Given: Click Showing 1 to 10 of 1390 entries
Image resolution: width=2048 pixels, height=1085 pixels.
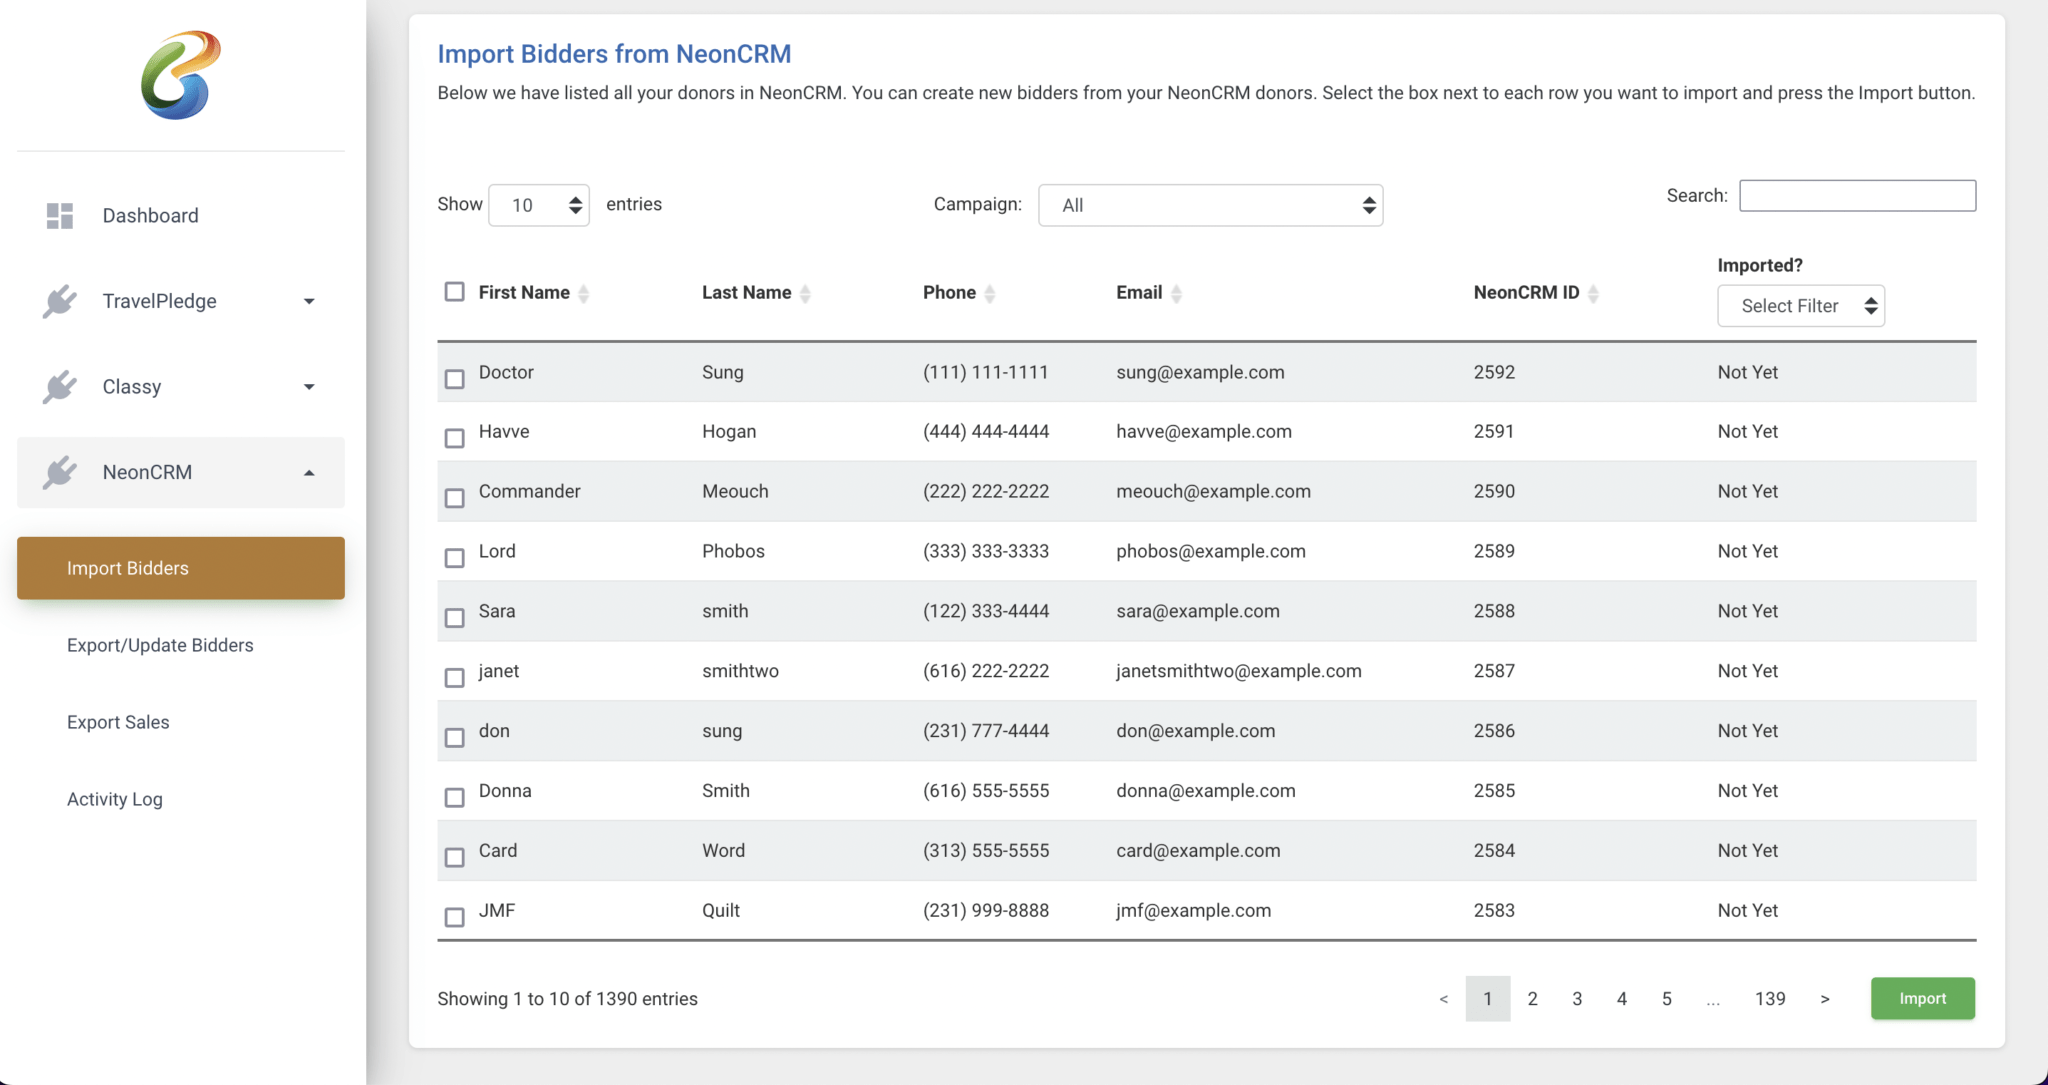Looking at the screenshot, I should pos(567,999).
